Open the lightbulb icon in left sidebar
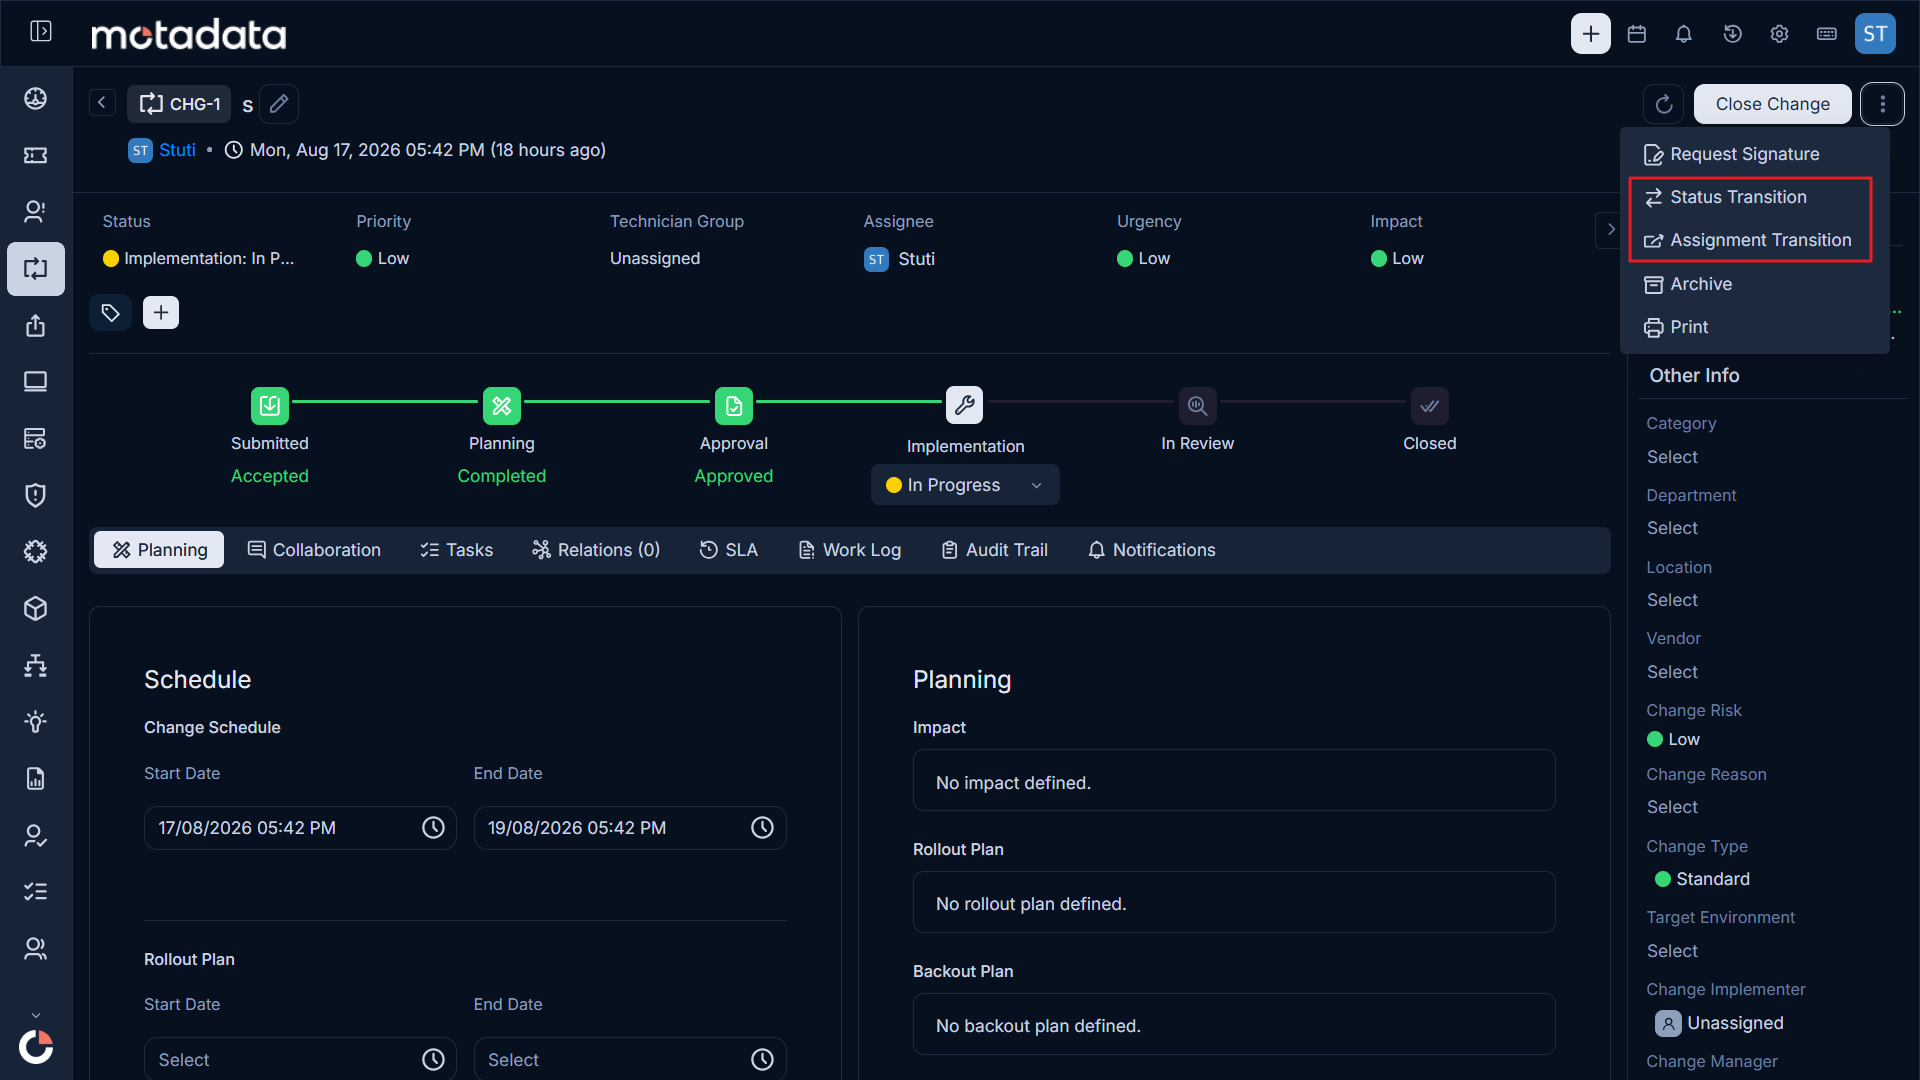 coord(36,722)
